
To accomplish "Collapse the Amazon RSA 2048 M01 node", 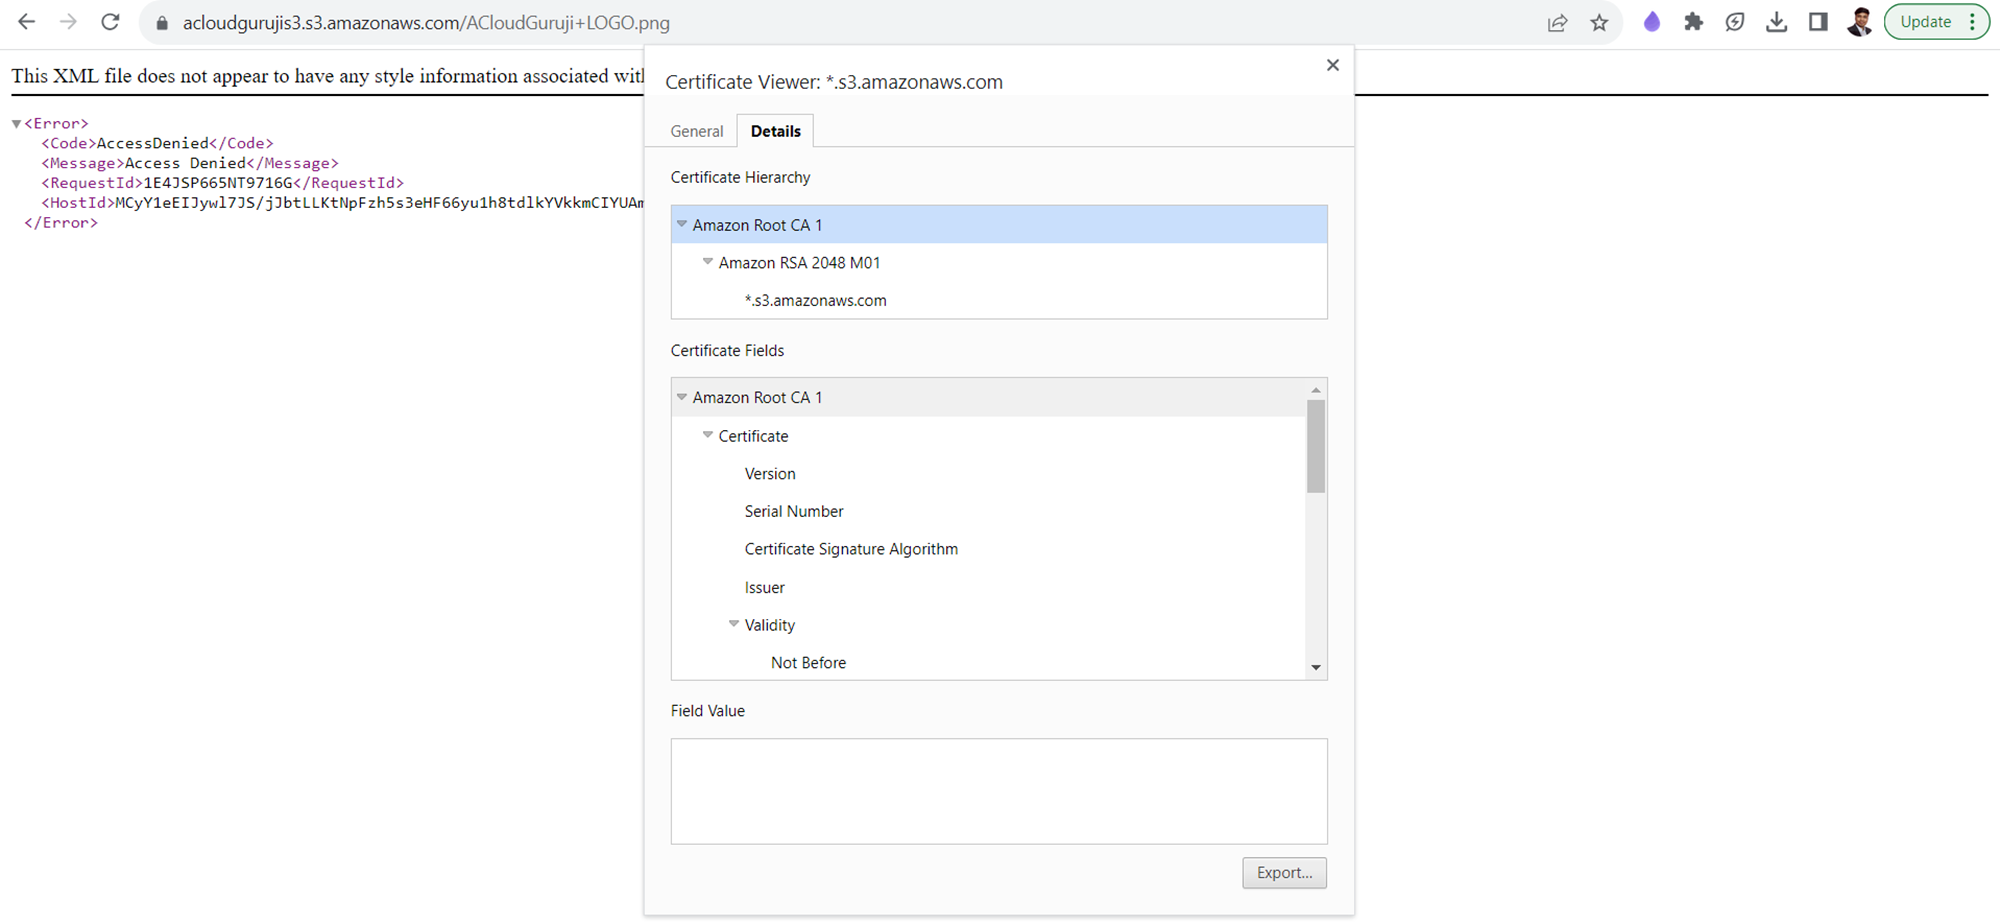I will (708, 262).
